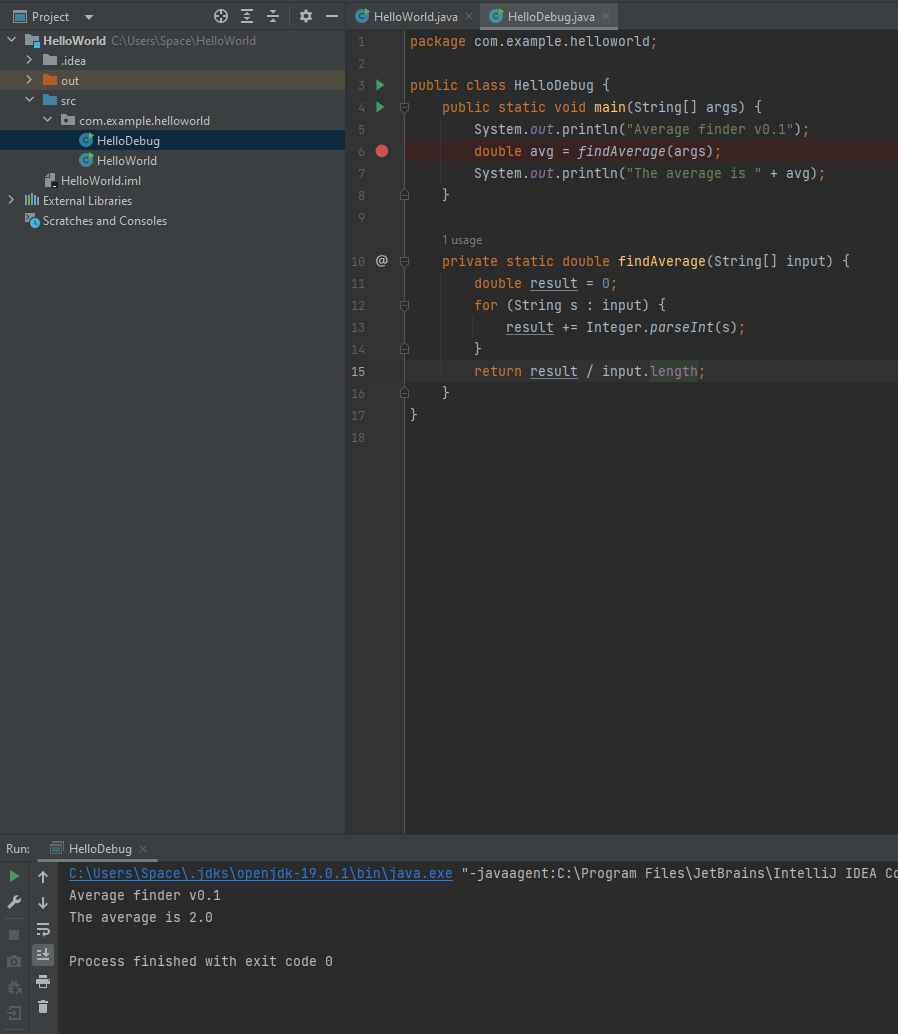This screenshot has height=1034, width=898.
Task: Rerun the HelloDebug application
Action: (14, 875)
